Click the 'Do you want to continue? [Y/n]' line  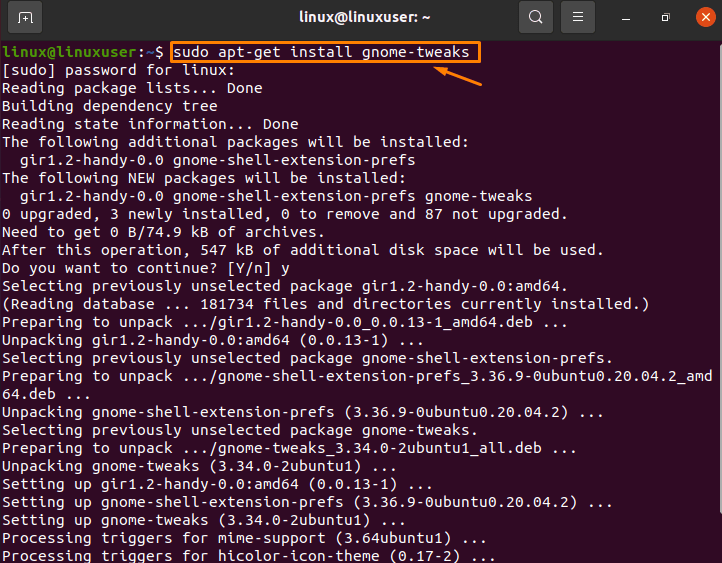146,268
